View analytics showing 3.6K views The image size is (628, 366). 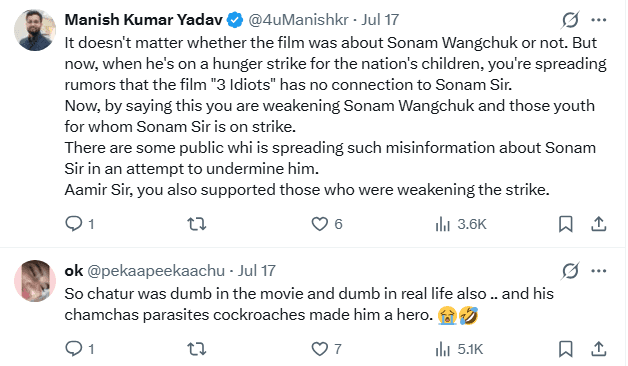(461, 224)
